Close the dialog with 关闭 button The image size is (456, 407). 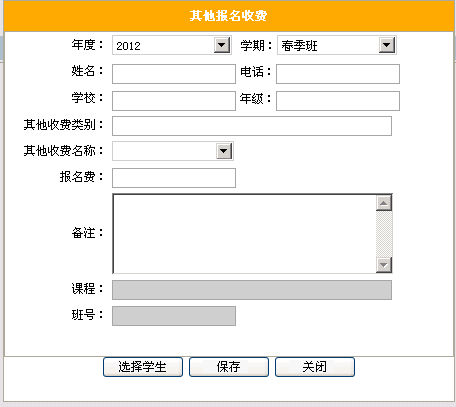pos(315,367)
